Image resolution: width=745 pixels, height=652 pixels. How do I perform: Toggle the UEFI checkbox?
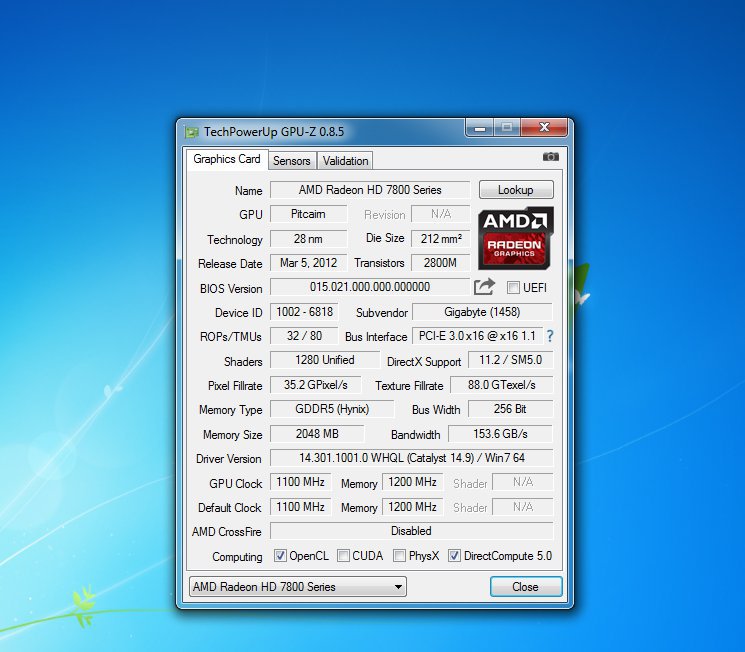tap(513, 288)
